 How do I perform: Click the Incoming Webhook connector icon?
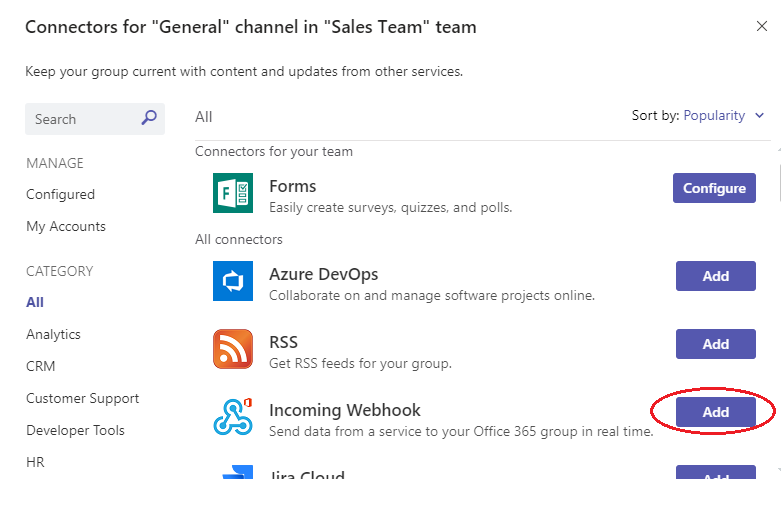point(233,417)
